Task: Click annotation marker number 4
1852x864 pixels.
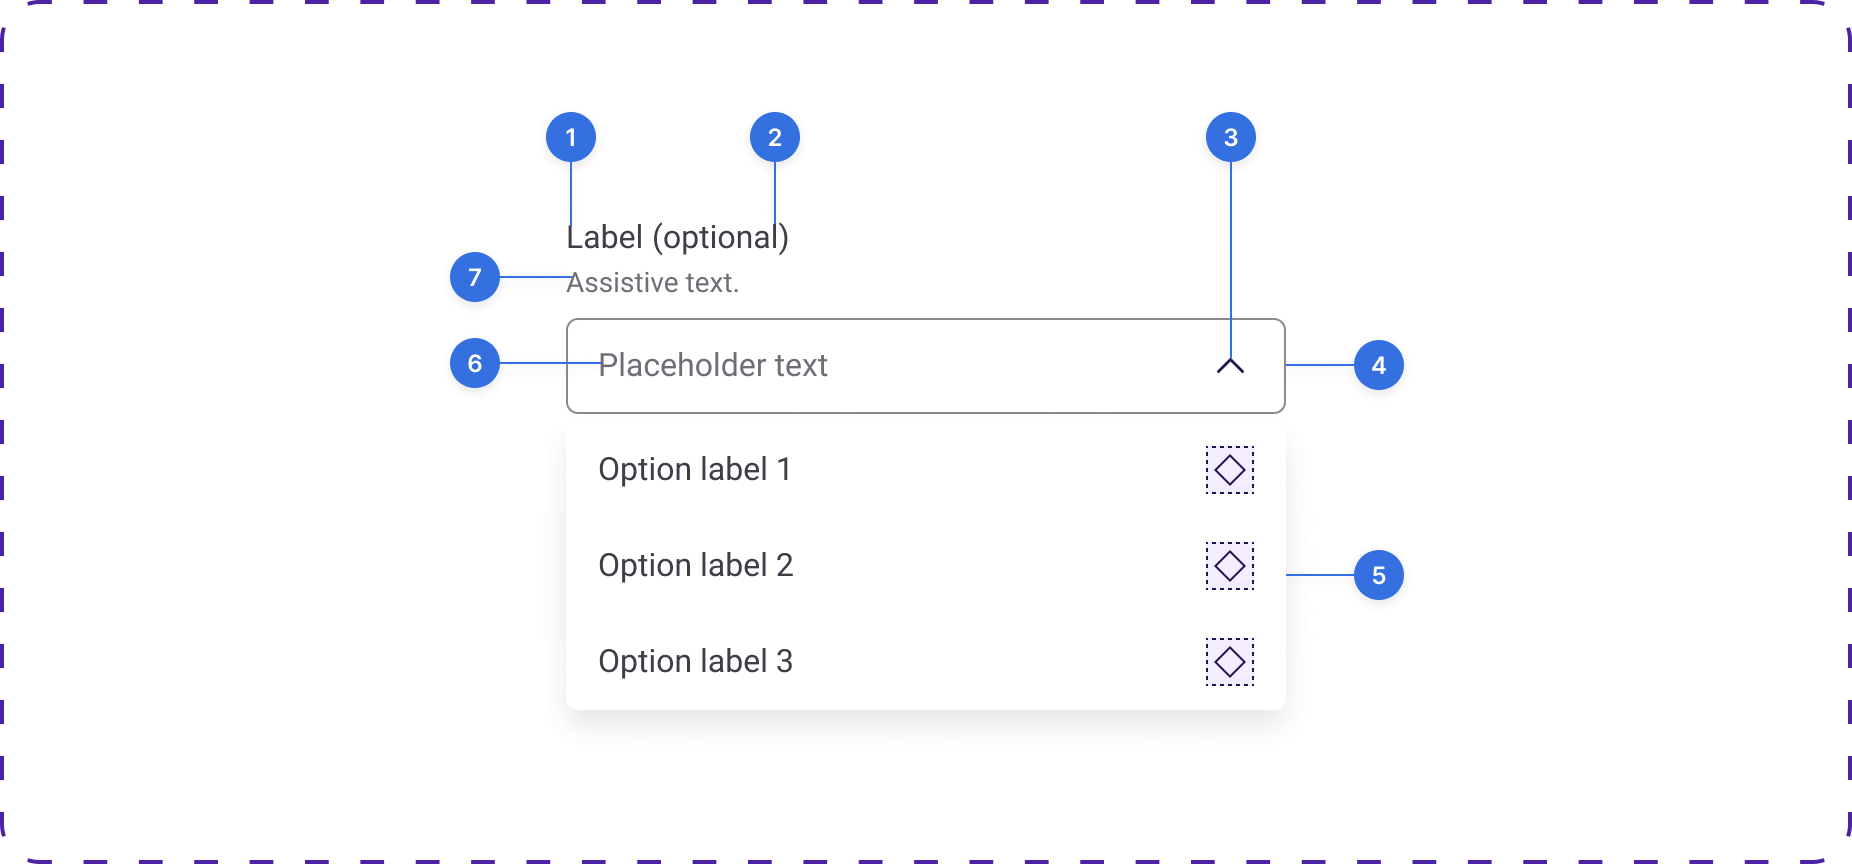Action: click(x=1379, y=365)
